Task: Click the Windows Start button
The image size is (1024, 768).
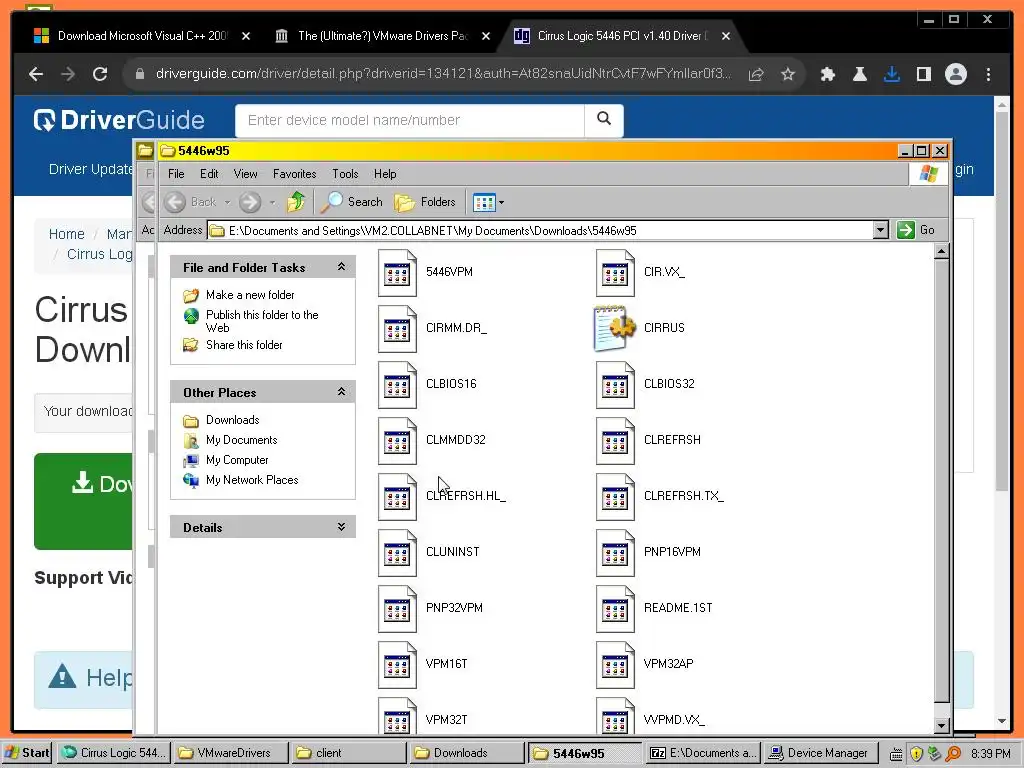Action: (27, 753)
